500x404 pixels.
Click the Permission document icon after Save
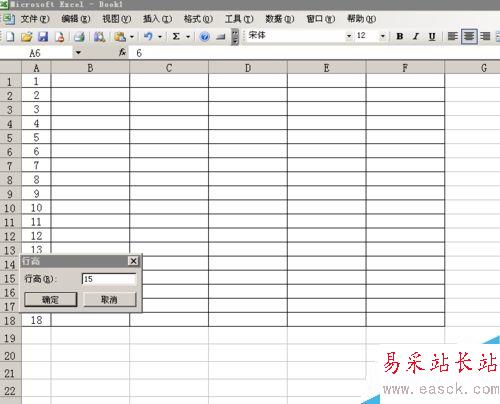coord(60,36)
